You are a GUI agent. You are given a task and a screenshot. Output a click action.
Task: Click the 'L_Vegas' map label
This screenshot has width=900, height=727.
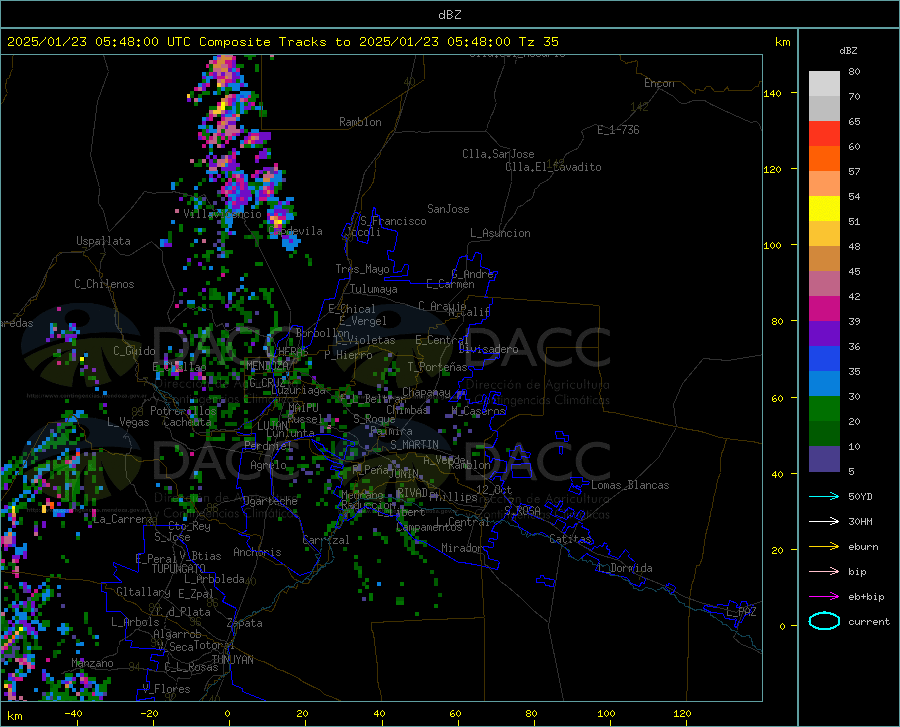tap(128, 422)
